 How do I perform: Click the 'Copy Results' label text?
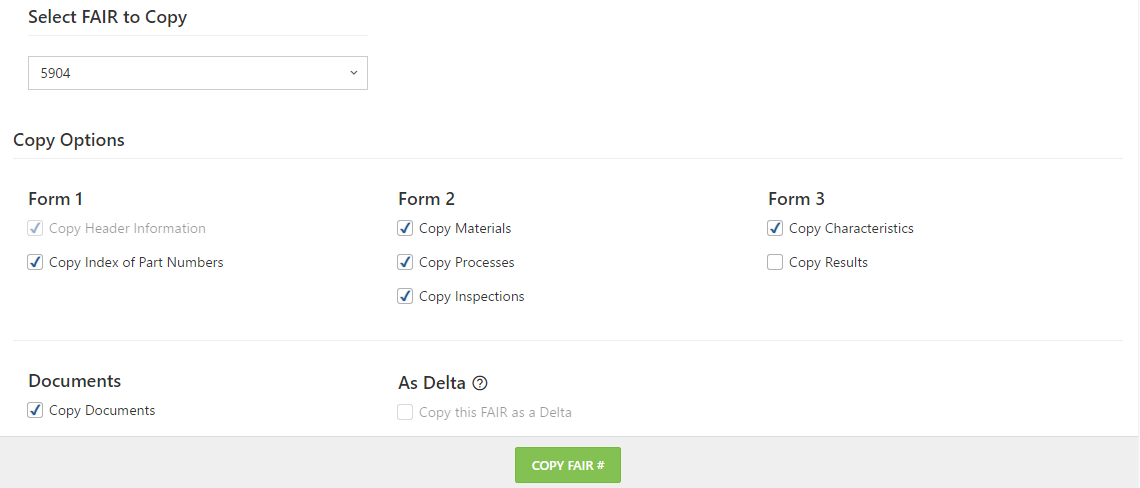828,263
